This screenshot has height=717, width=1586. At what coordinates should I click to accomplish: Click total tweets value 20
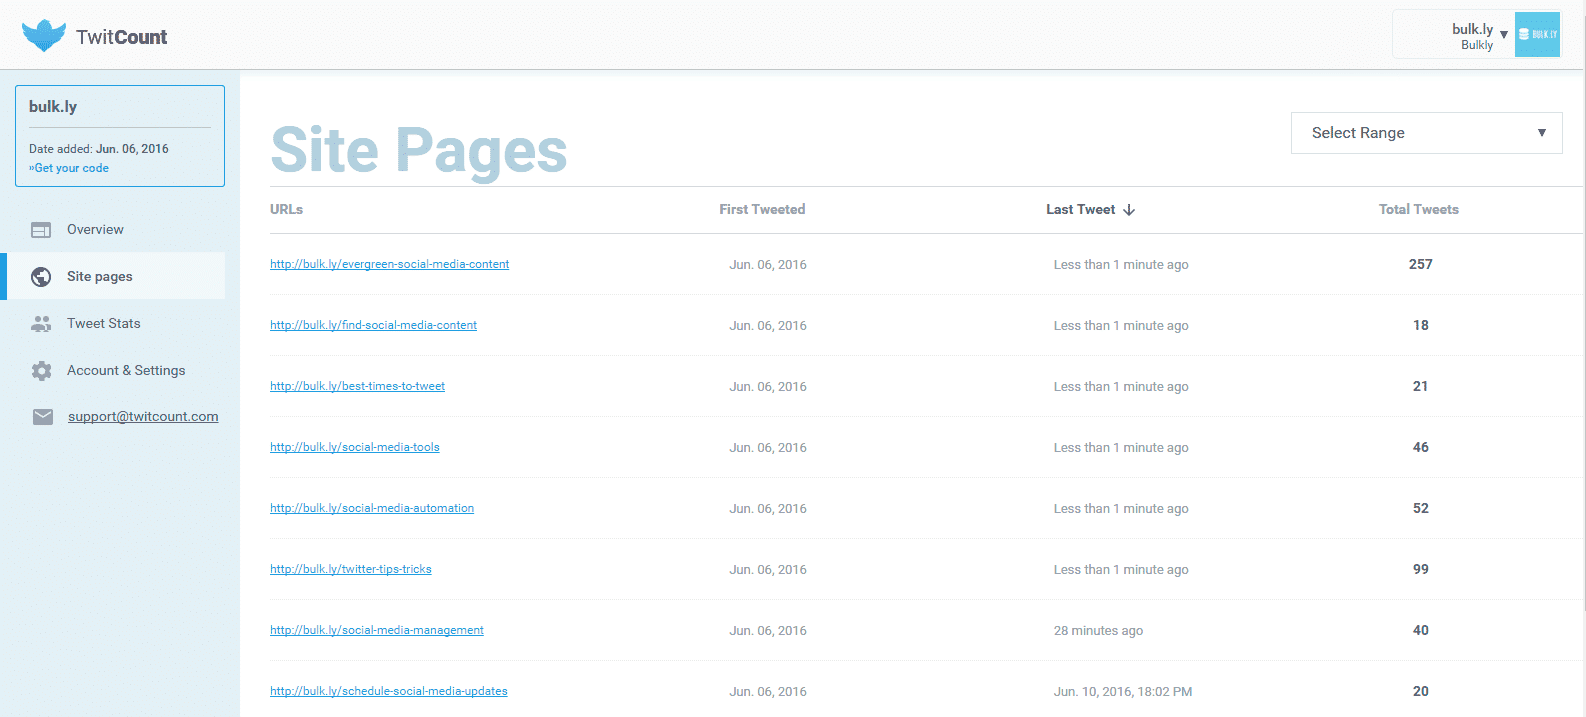[x=1420, y=691]
